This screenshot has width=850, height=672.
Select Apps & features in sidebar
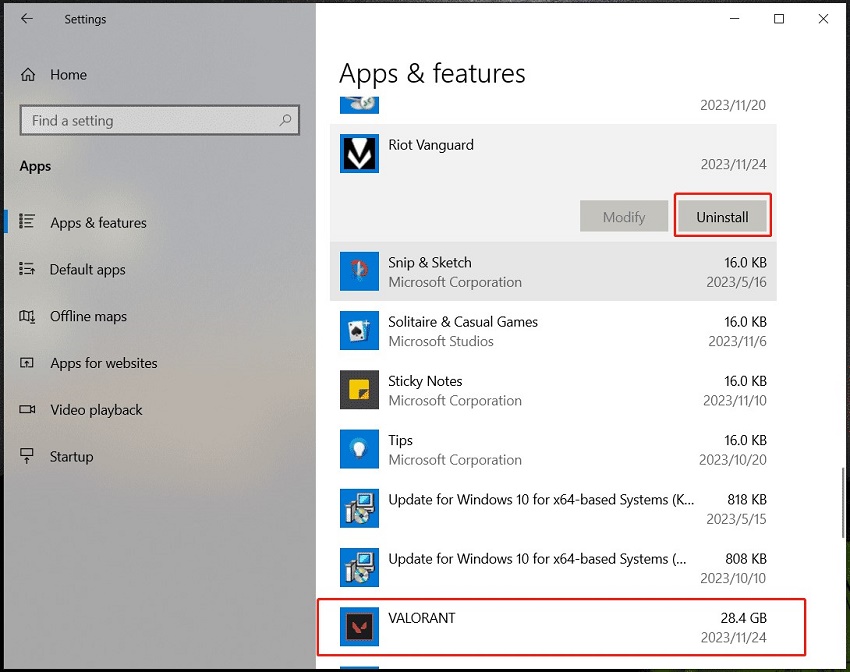(98, 223)
